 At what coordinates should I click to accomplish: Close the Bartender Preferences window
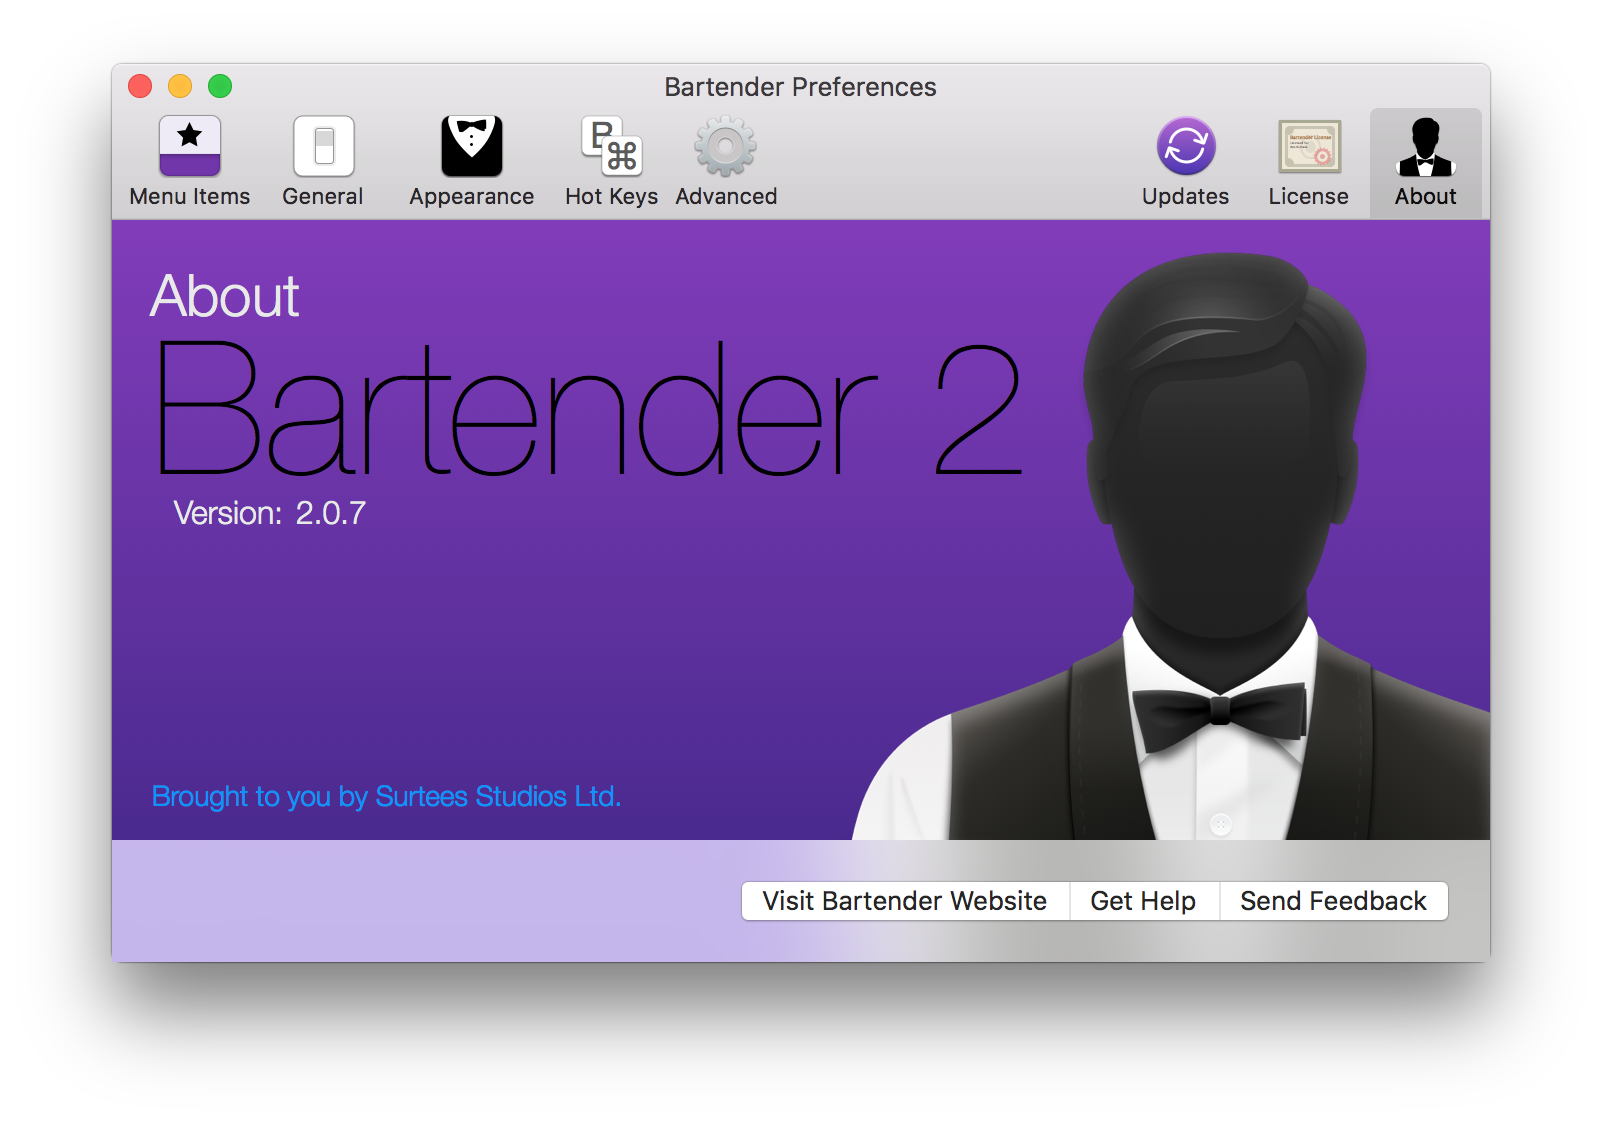(x=140, y=86)
